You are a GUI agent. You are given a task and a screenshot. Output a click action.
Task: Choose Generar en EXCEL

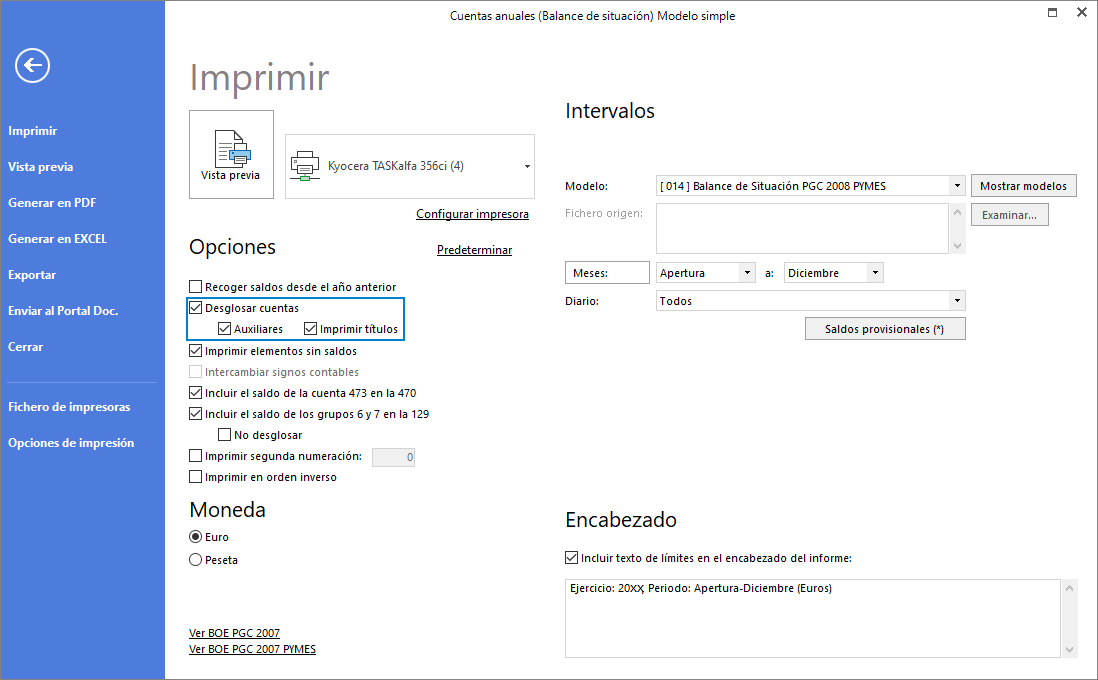click(x=57, y=239)
